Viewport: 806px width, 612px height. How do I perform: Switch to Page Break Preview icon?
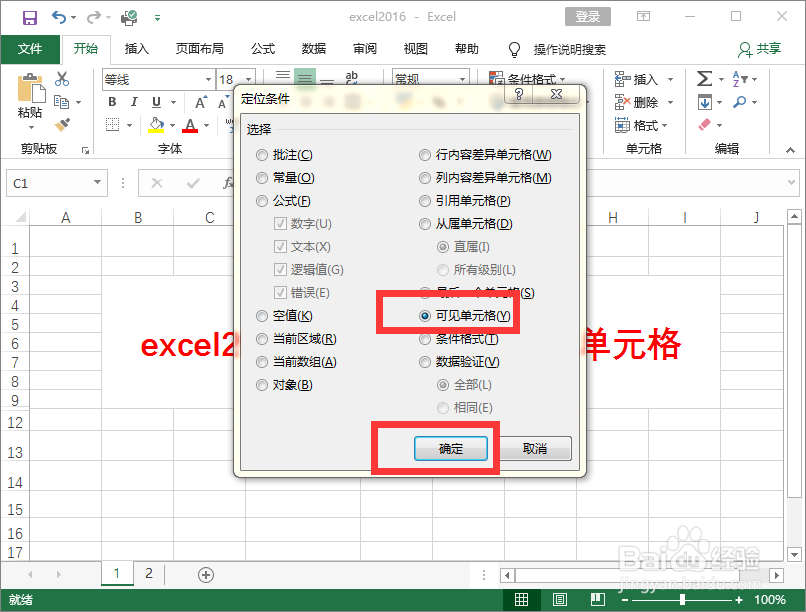[597, 599]
